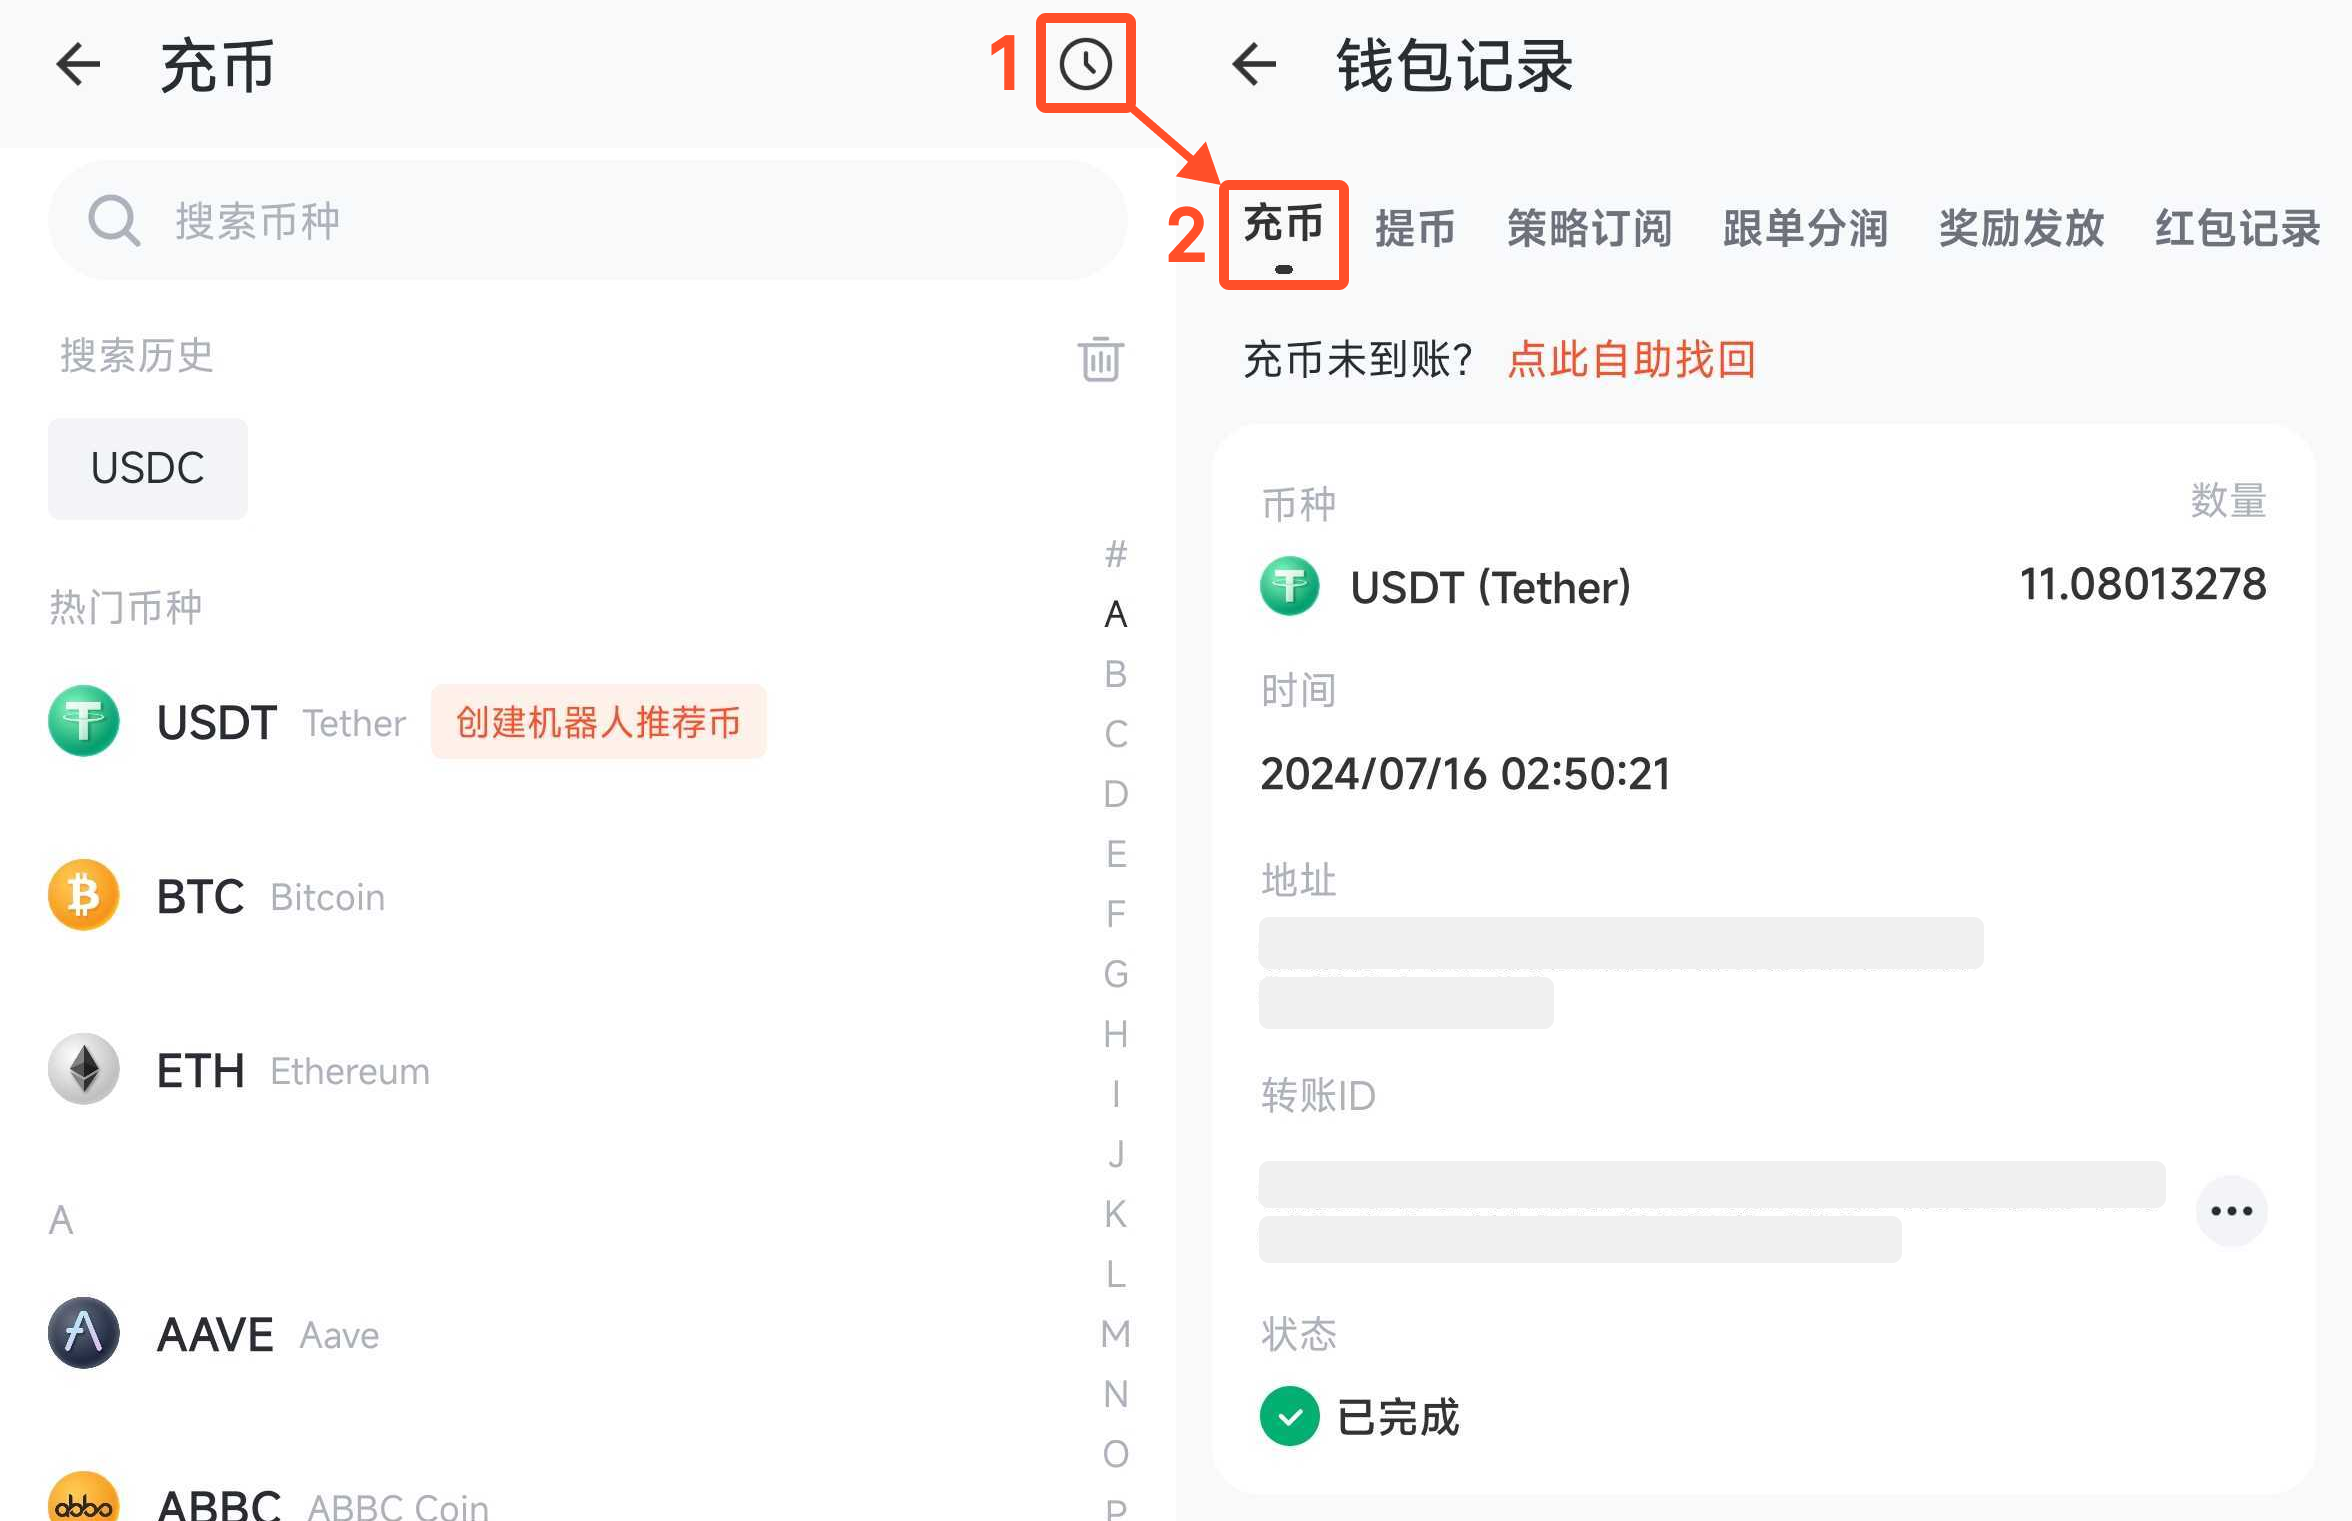2352x1521 pixels.
Task: Click the blurred 地址 address value
Action: [1620, 972]
